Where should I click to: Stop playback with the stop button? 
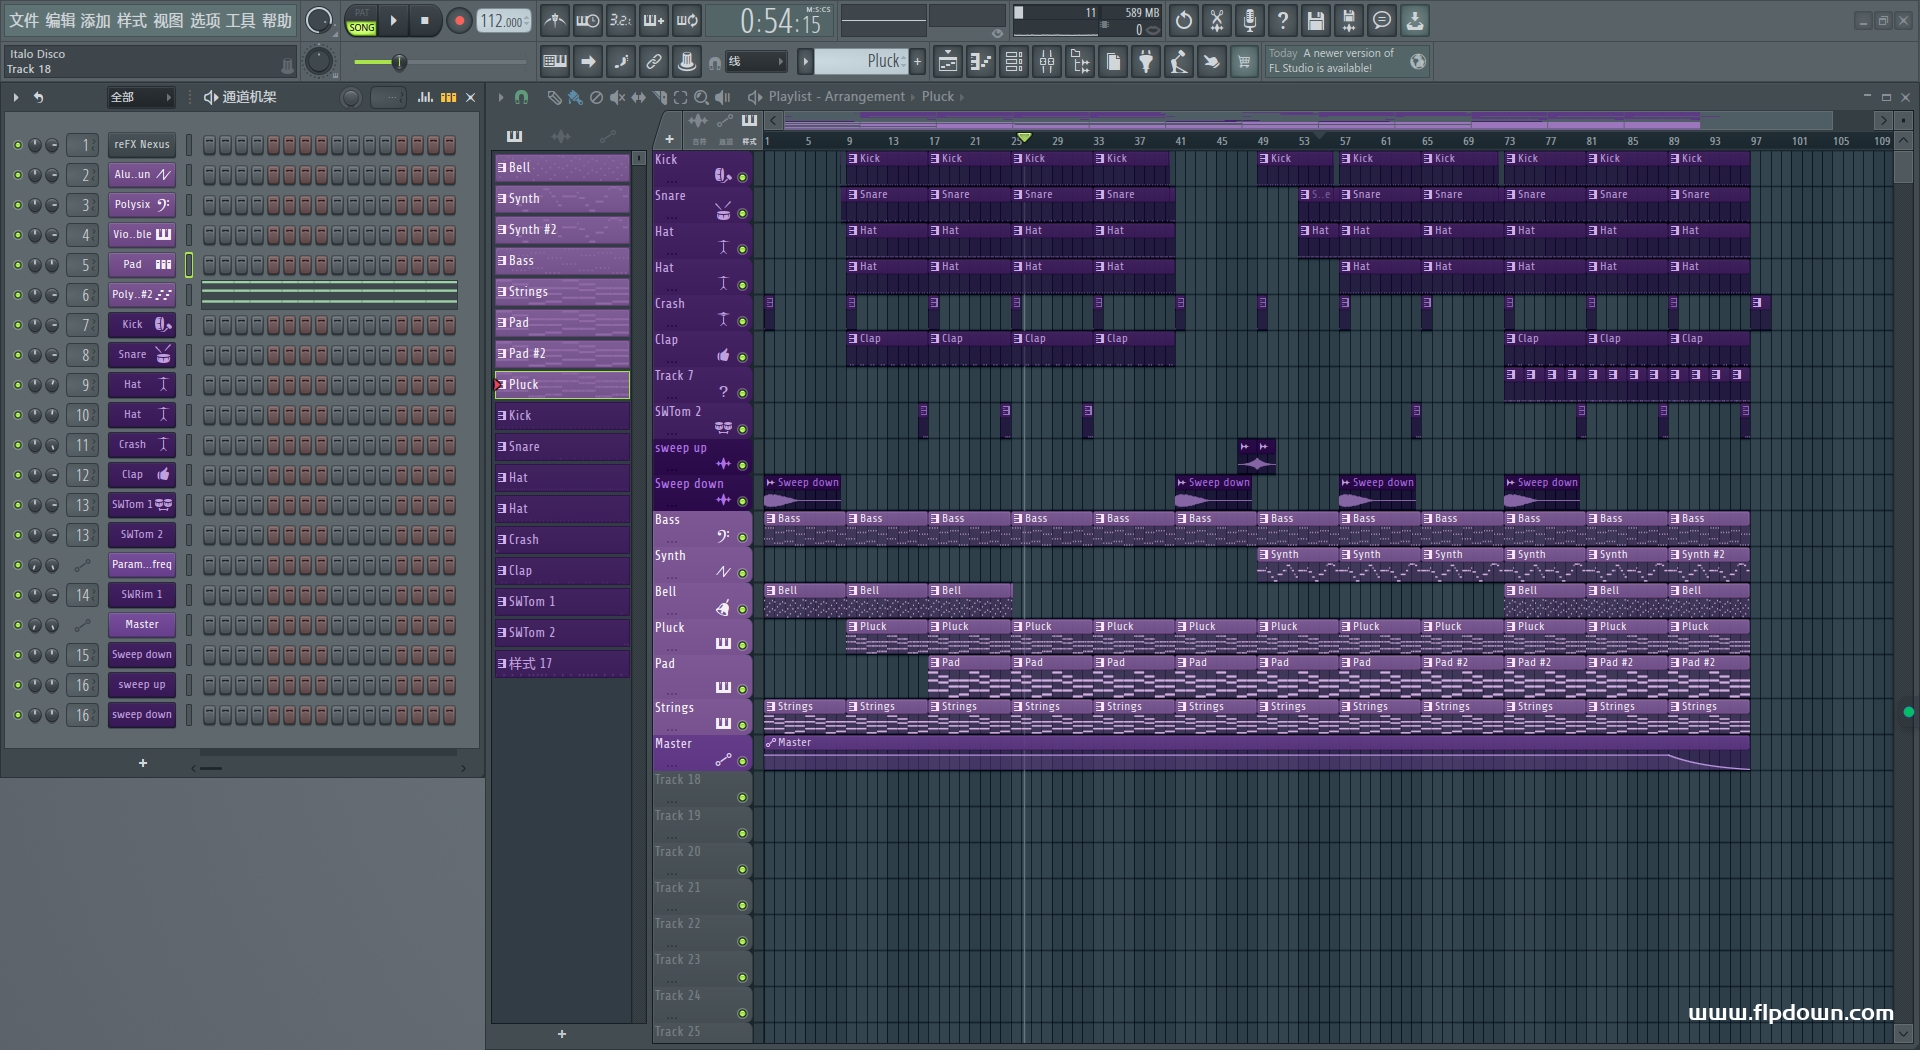[x=425, y=20]
